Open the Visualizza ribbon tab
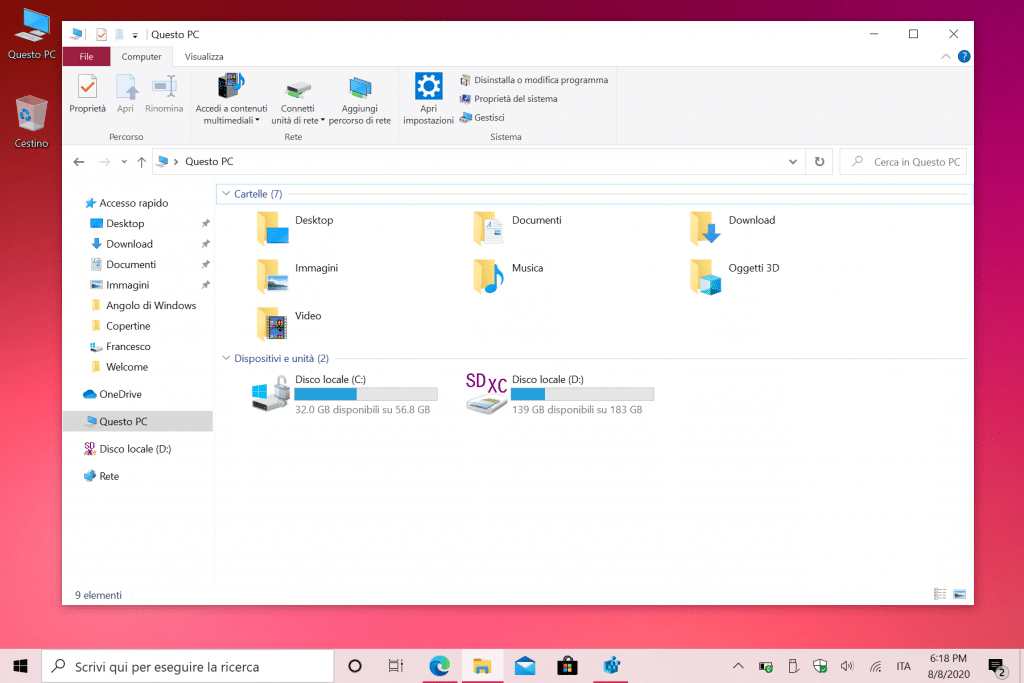 [x=204, y=57]
